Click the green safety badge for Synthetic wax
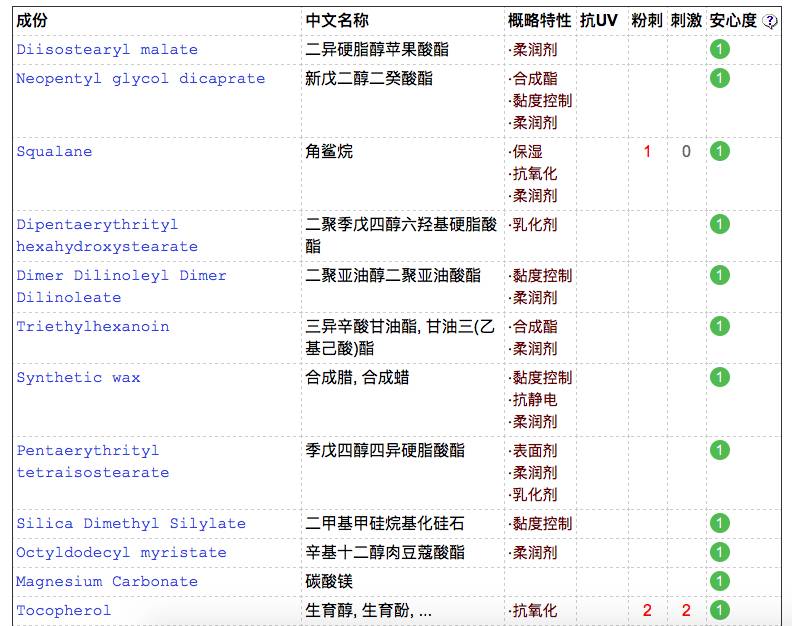The width and height of the screenshot is (792, 626). [719, 378]
